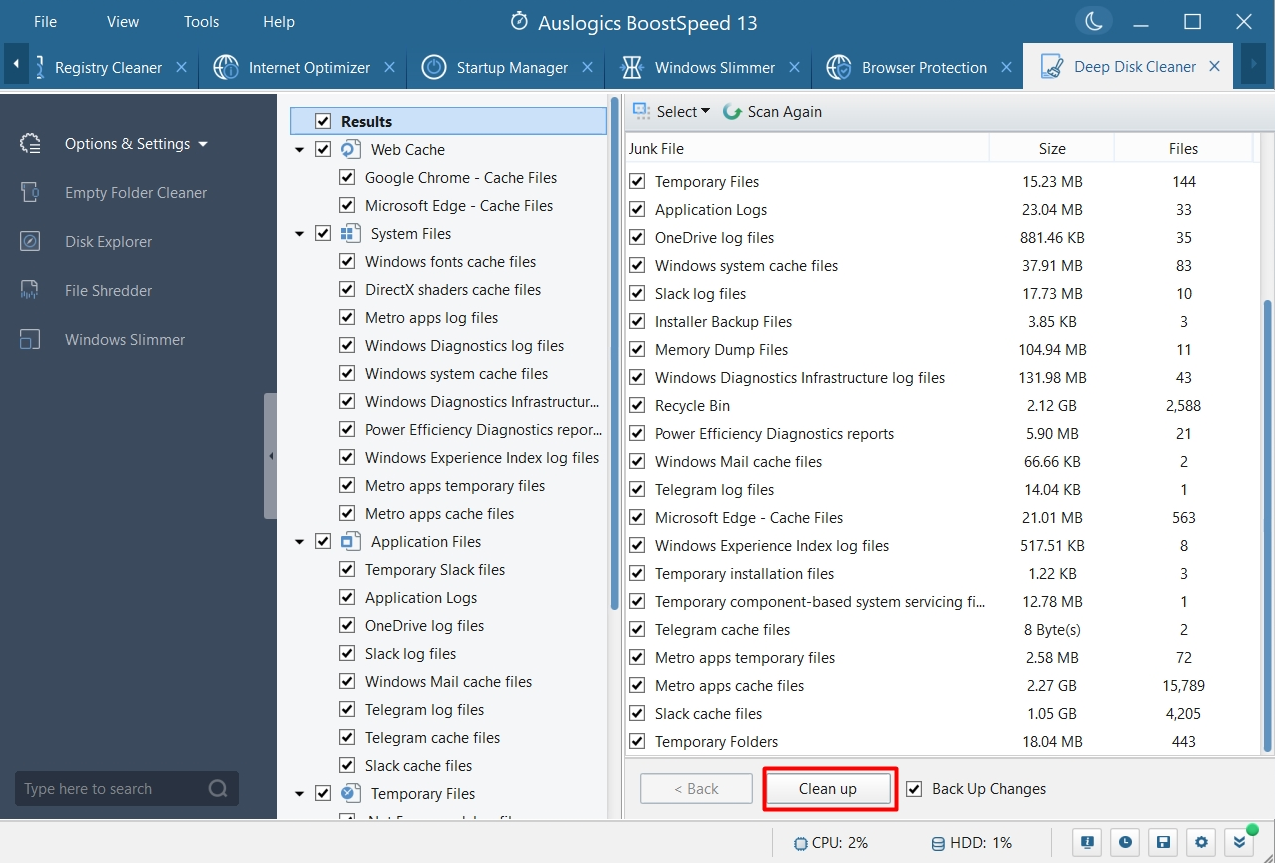
Task: Click the HDD disk icon in status bar
Action: point(938,843)
